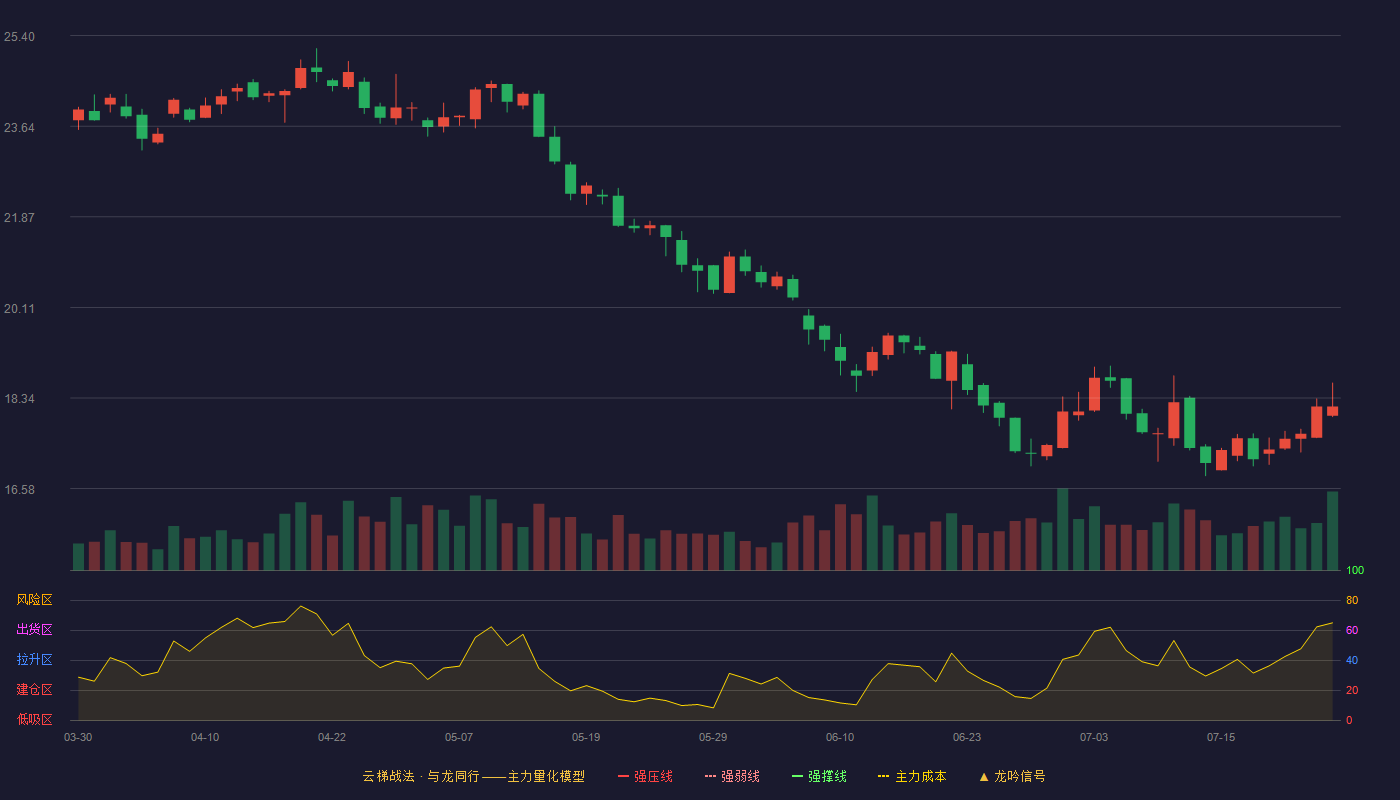The height and width of the screenshot is (800, 1400).
Task: Select the 拉升区 zone label
Action: (34, 660)
